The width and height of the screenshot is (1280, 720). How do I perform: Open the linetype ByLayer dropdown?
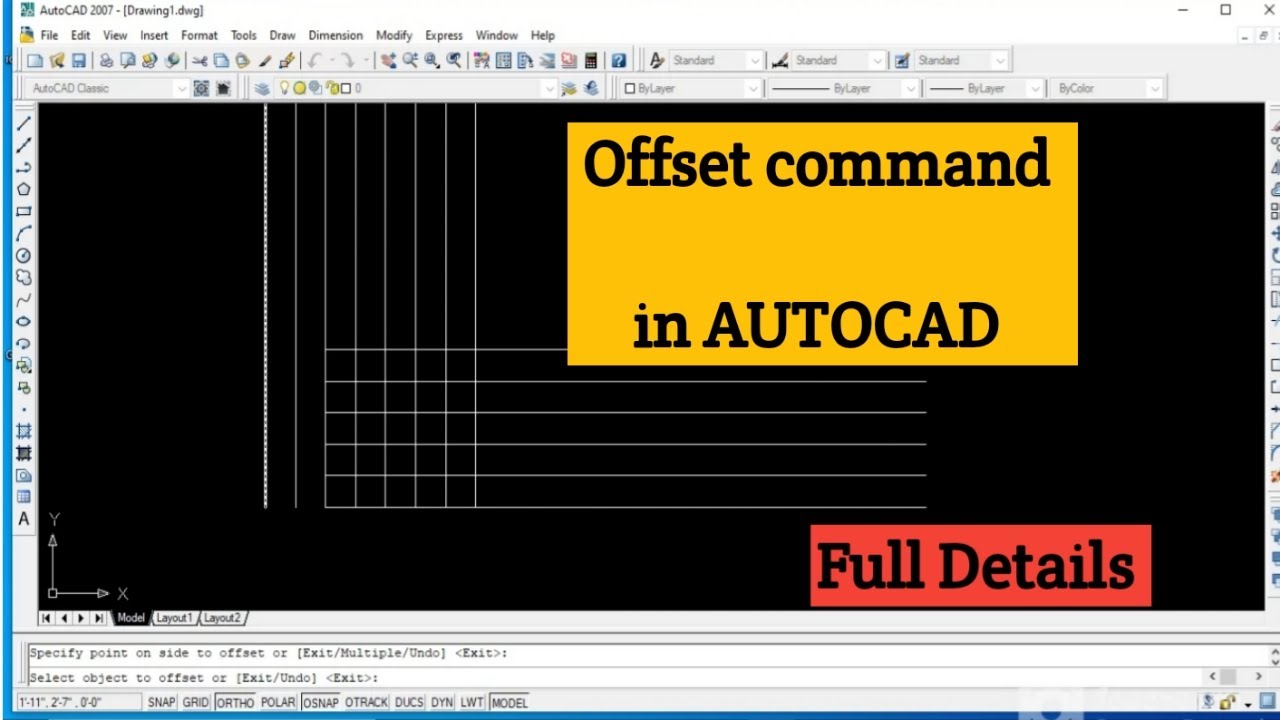[x=910, y=88]
